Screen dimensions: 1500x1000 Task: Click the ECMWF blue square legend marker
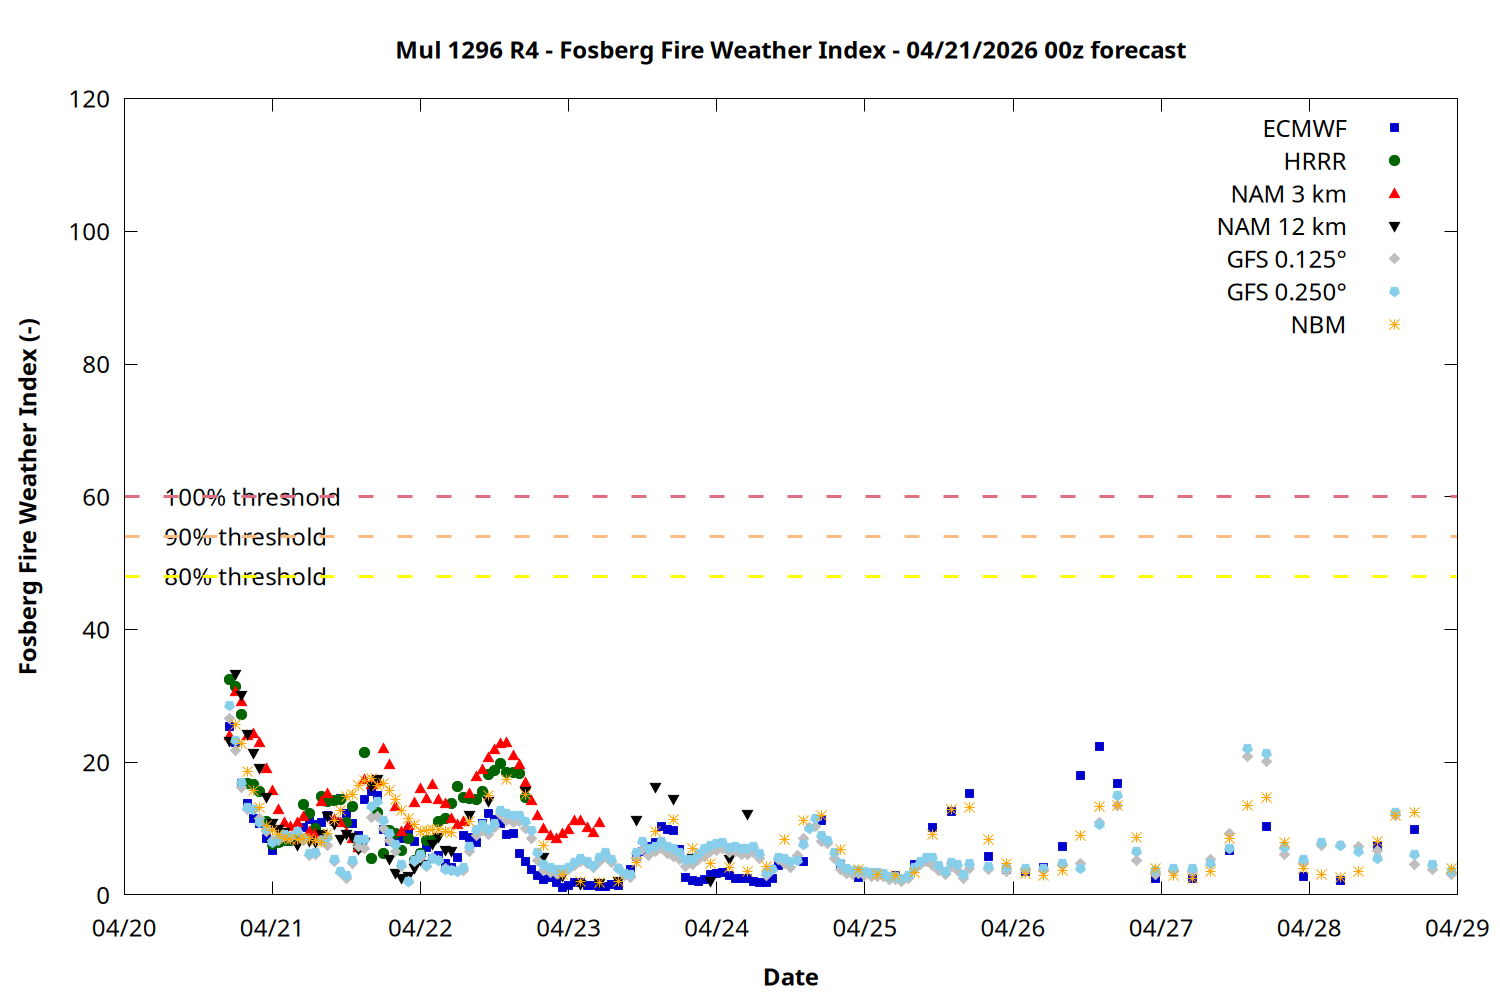click(1394, 128)
